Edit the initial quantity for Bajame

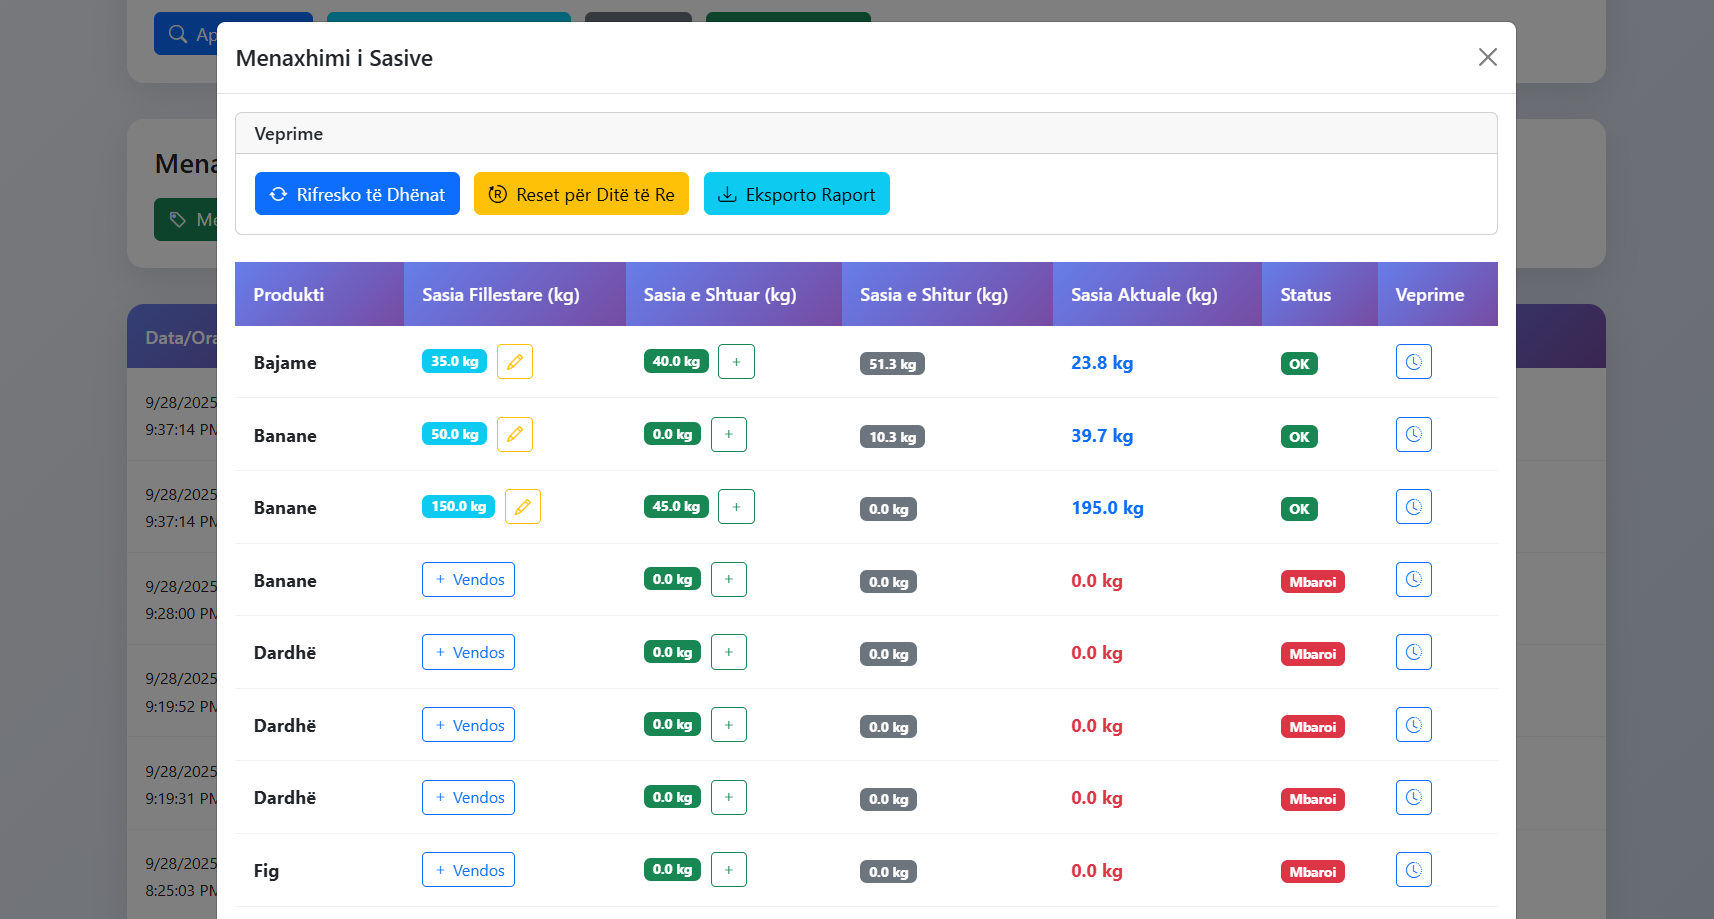click(514, 361)
